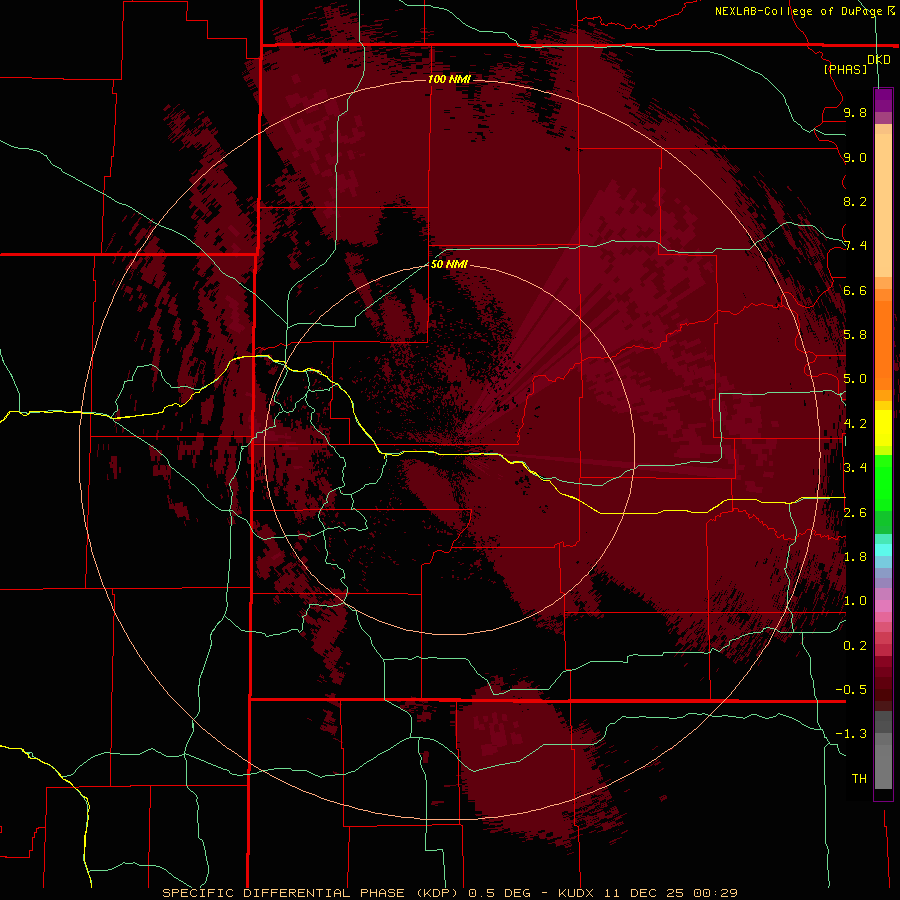Click the 00:29 timestamp in the caption

[x=715, y=893]
